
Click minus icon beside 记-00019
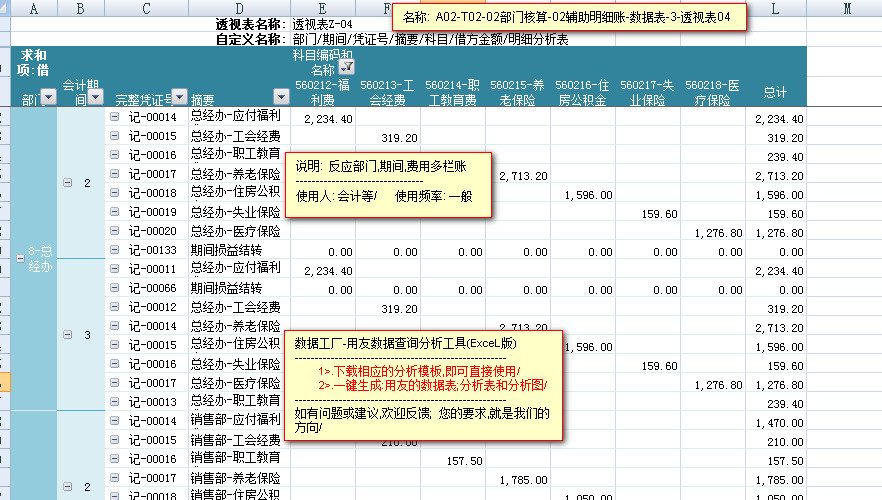[x=115, y=212]
